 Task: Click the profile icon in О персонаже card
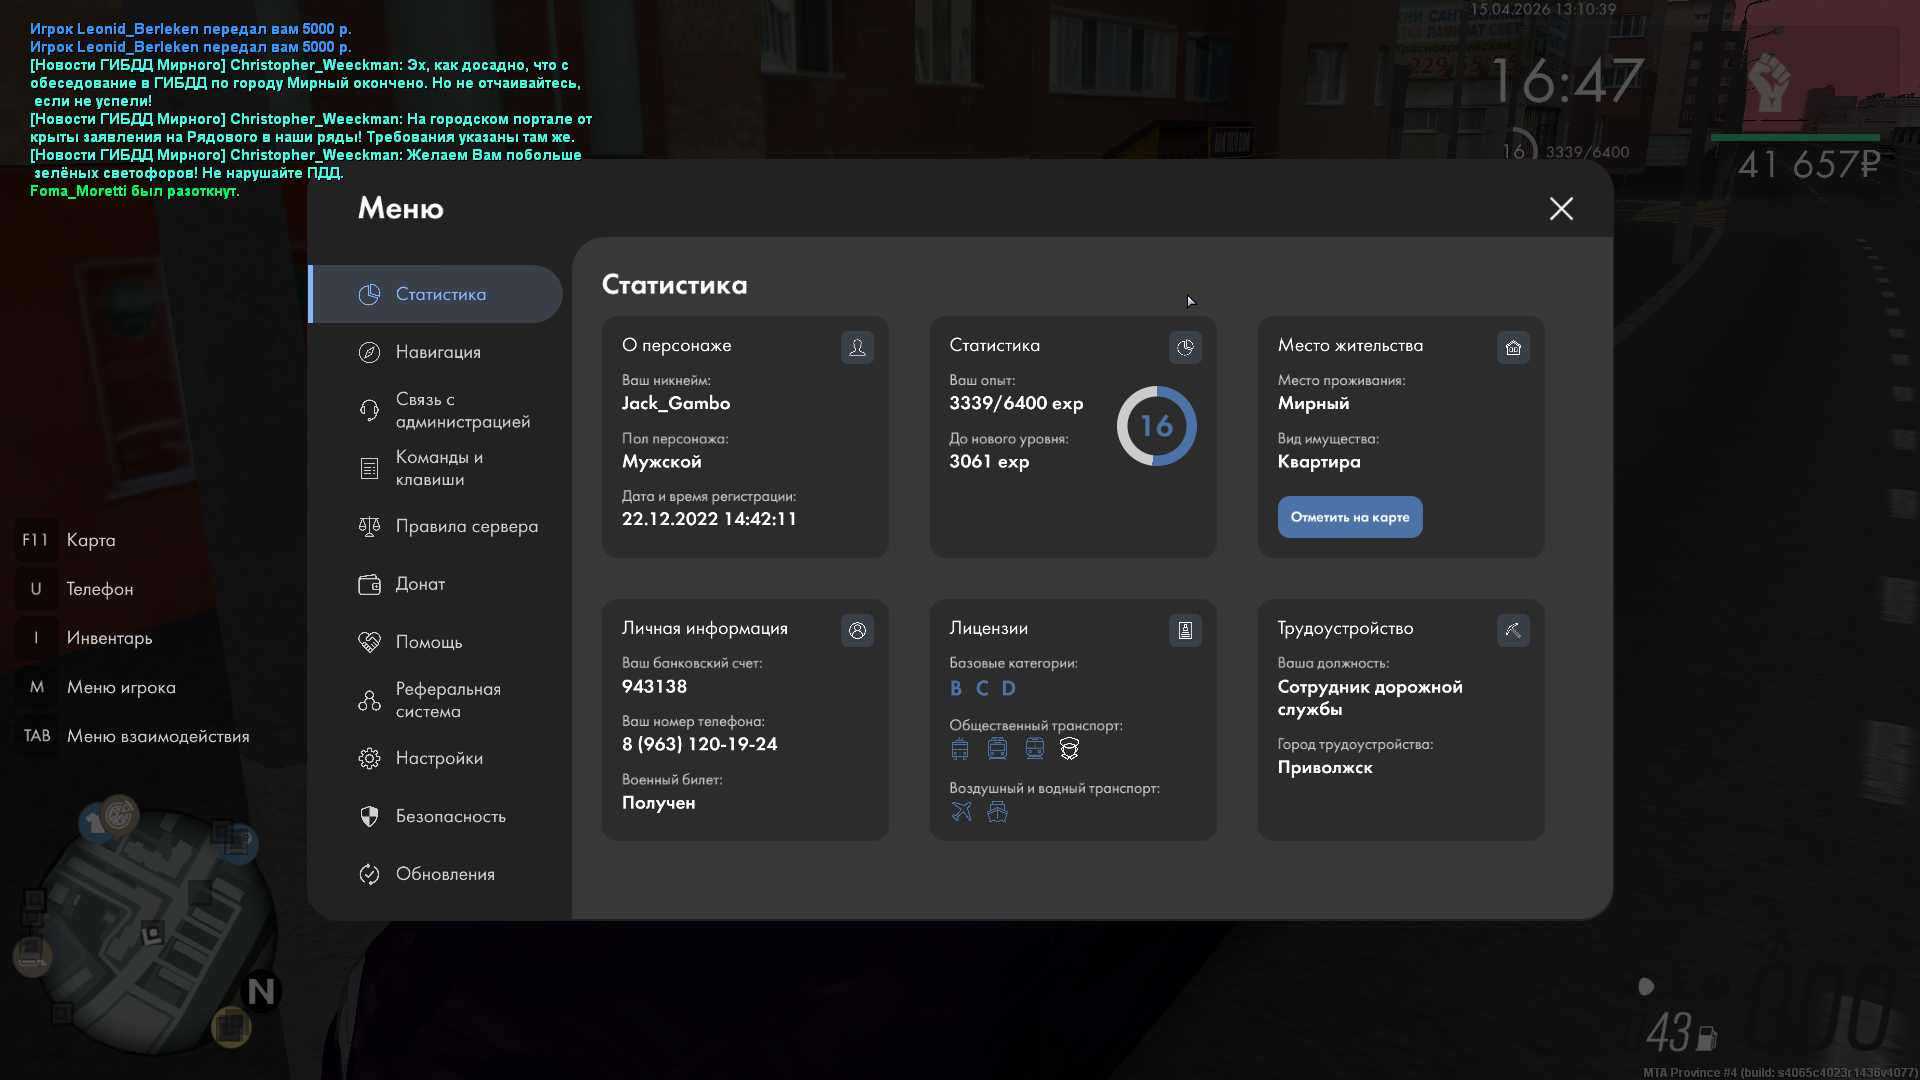857,347
